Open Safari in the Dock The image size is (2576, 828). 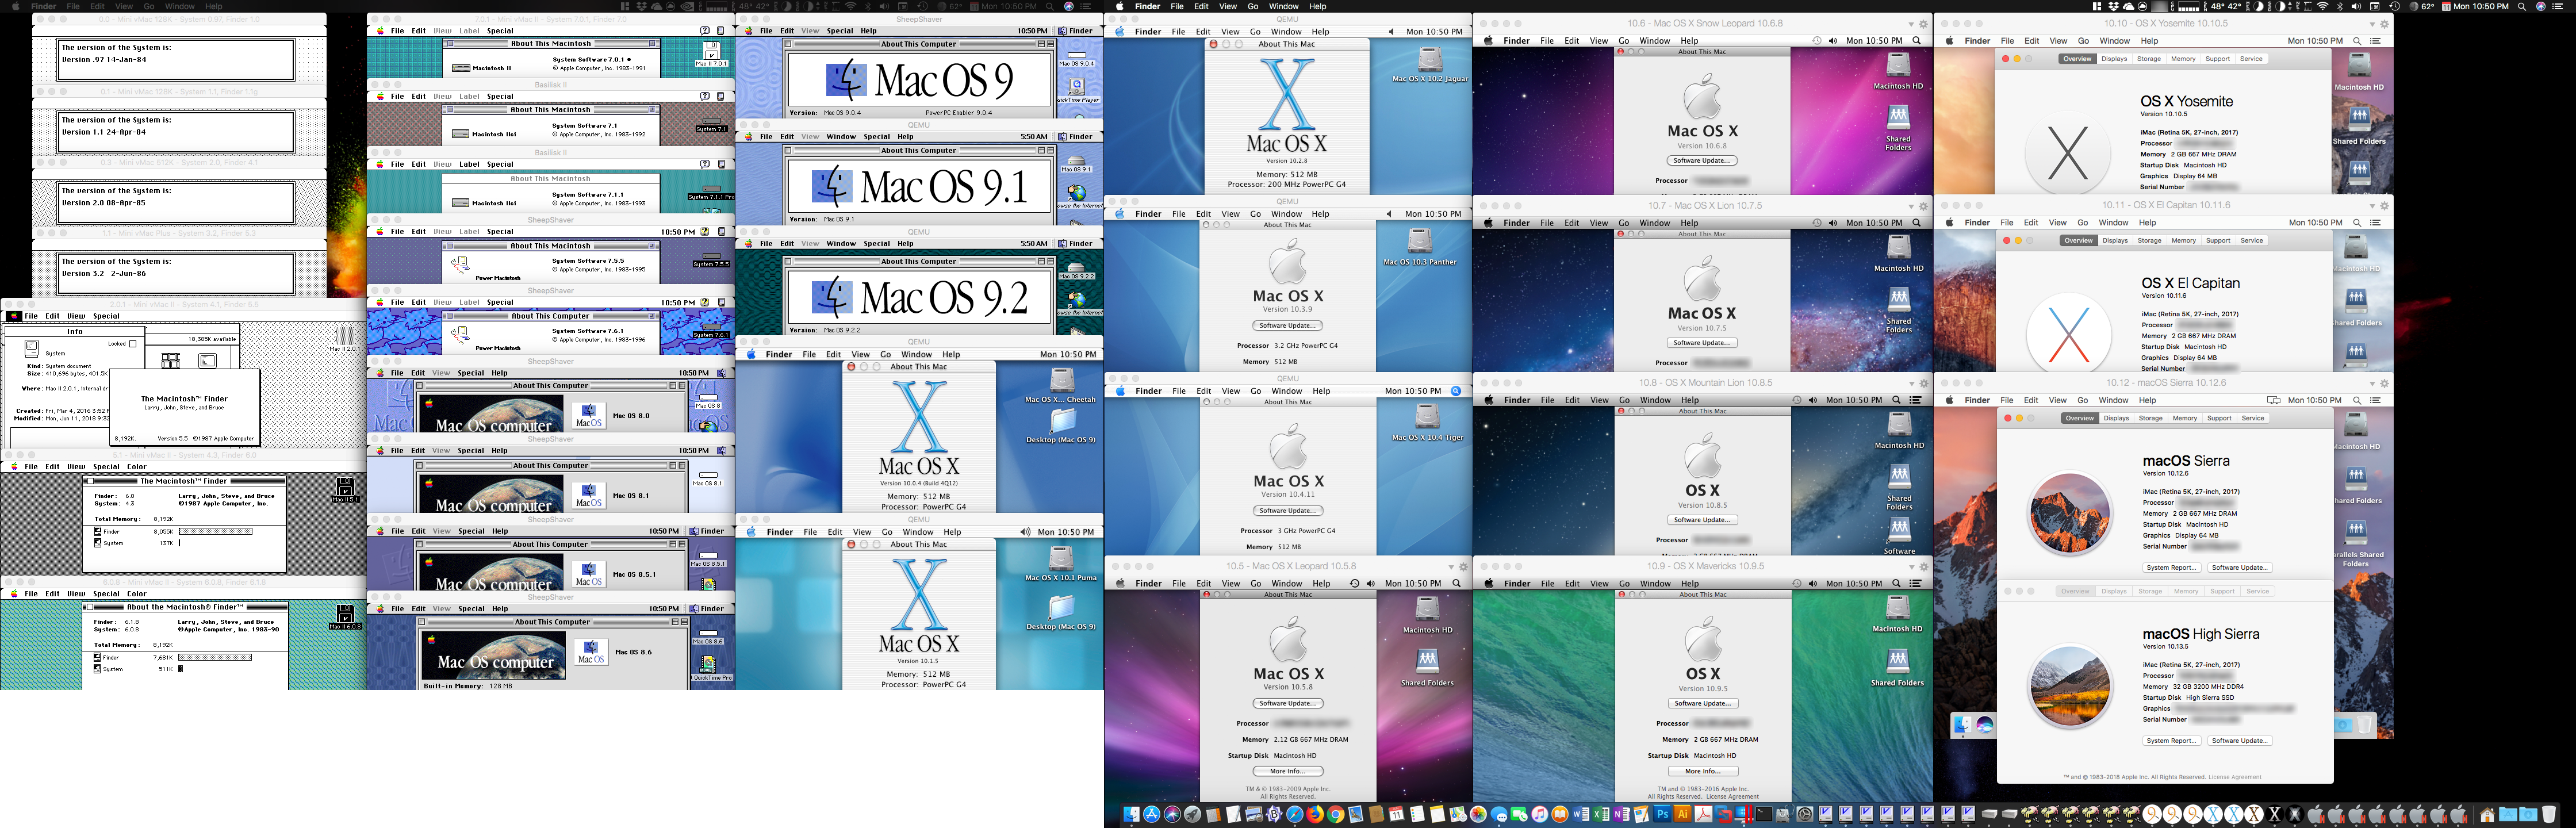coord(1295,814)
